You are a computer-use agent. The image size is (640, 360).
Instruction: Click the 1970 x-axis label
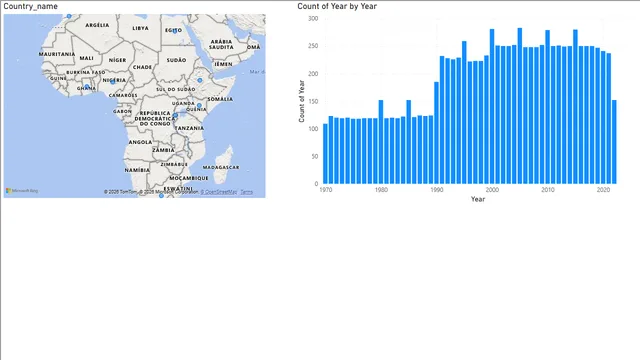pyautogui.click(x=326, y=190)
